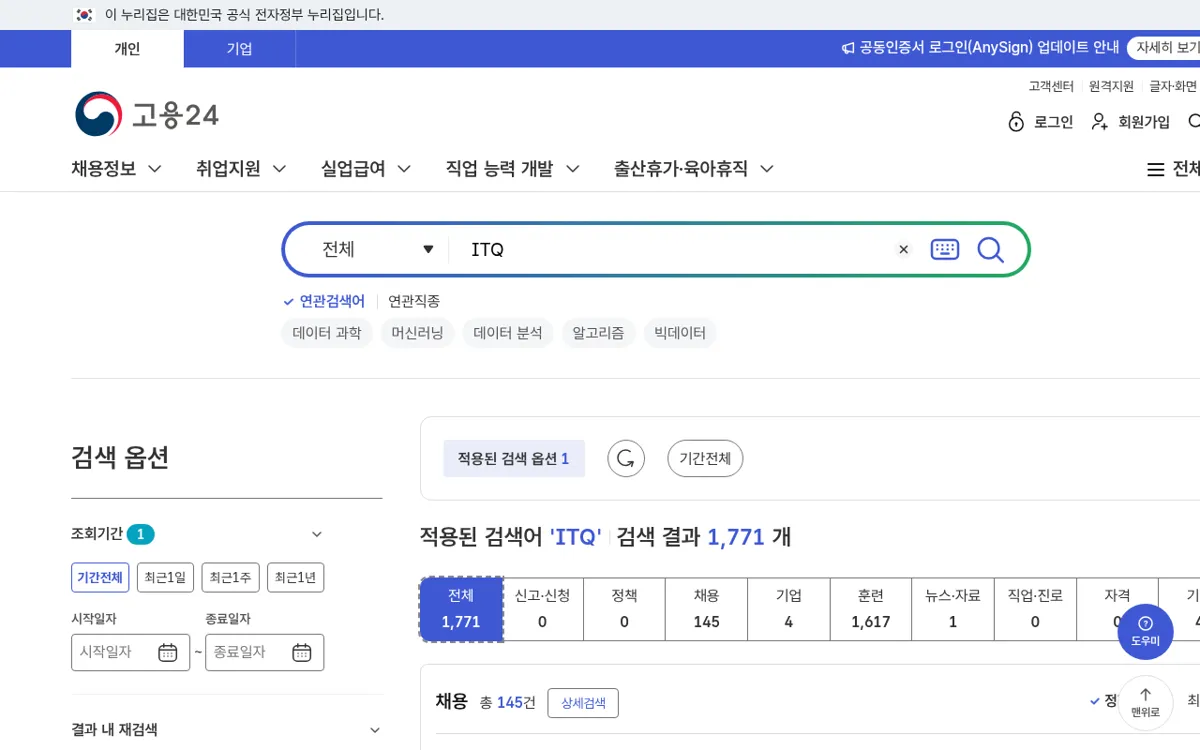Click the 시작일자 date input
The height and width of the screenshot is (750, 1200).
tap(130, 652)
